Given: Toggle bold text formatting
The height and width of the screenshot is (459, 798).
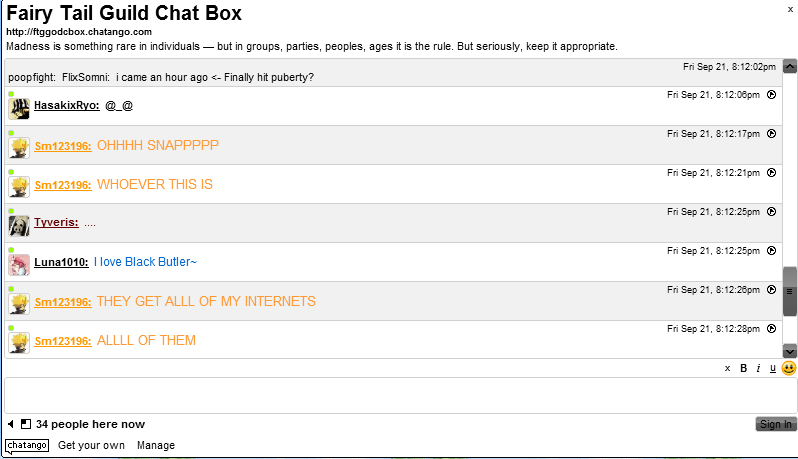Looking at the screenshot, I should (x=743, y=369).
